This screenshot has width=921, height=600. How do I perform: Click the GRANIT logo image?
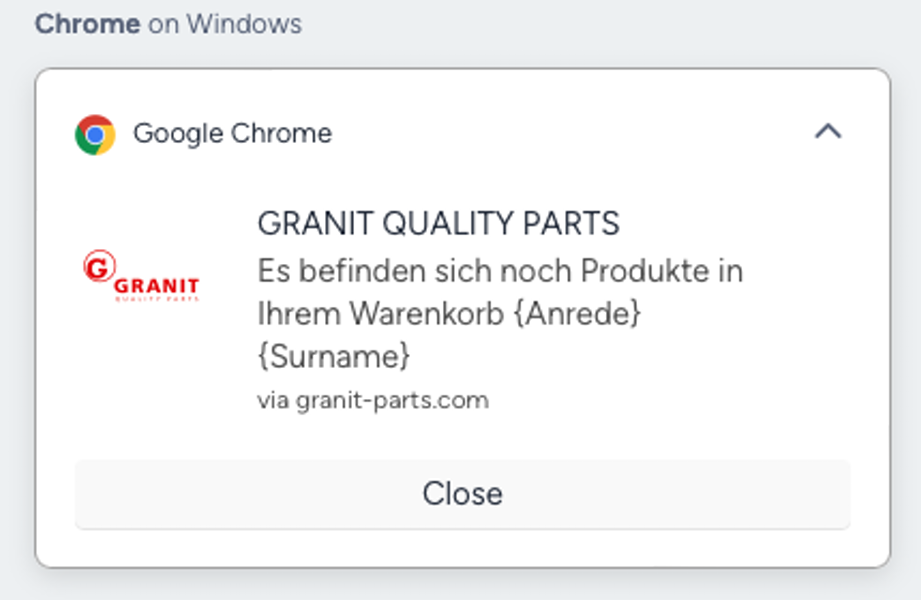[x=141, y=278]
